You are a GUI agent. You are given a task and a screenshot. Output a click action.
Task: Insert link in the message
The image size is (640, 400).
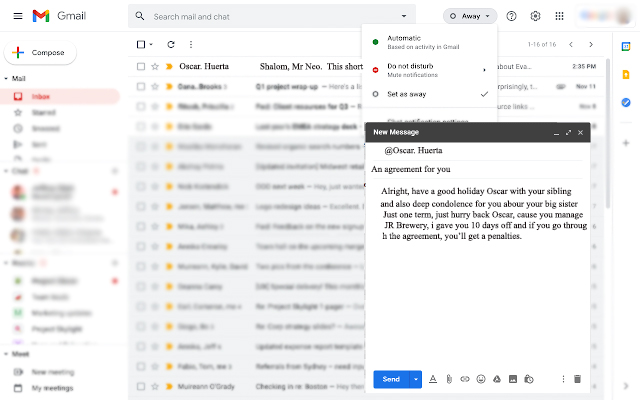[464, 379]
